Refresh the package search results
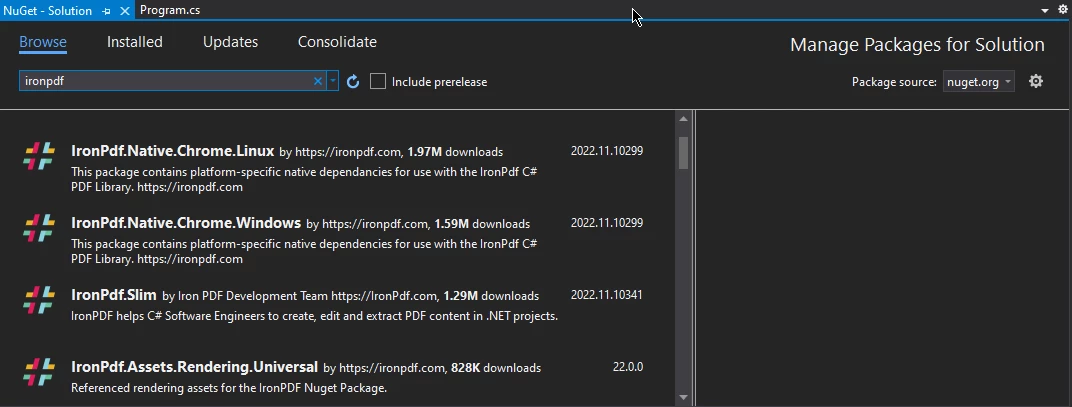 pos(353,82)
